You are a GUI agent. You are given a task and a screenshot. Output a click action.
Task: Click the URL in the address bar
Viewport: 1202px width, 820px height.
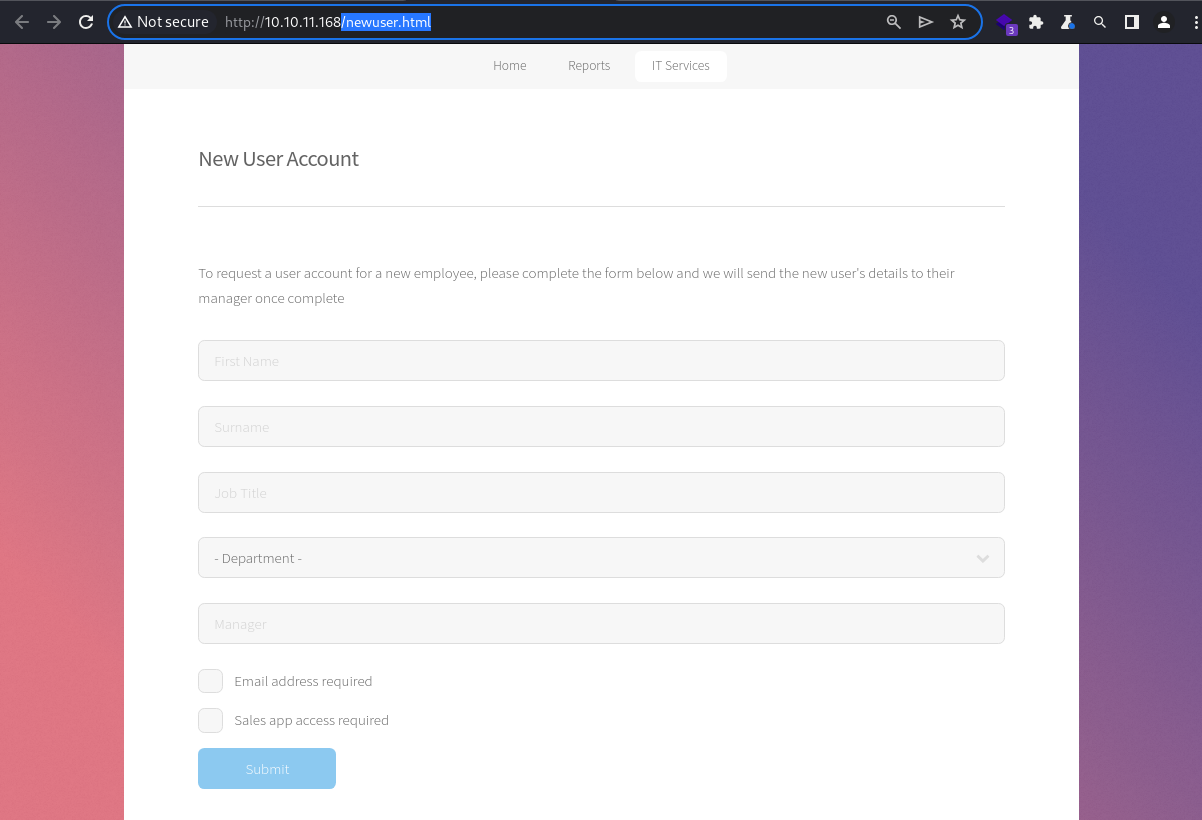click(328, 22)
